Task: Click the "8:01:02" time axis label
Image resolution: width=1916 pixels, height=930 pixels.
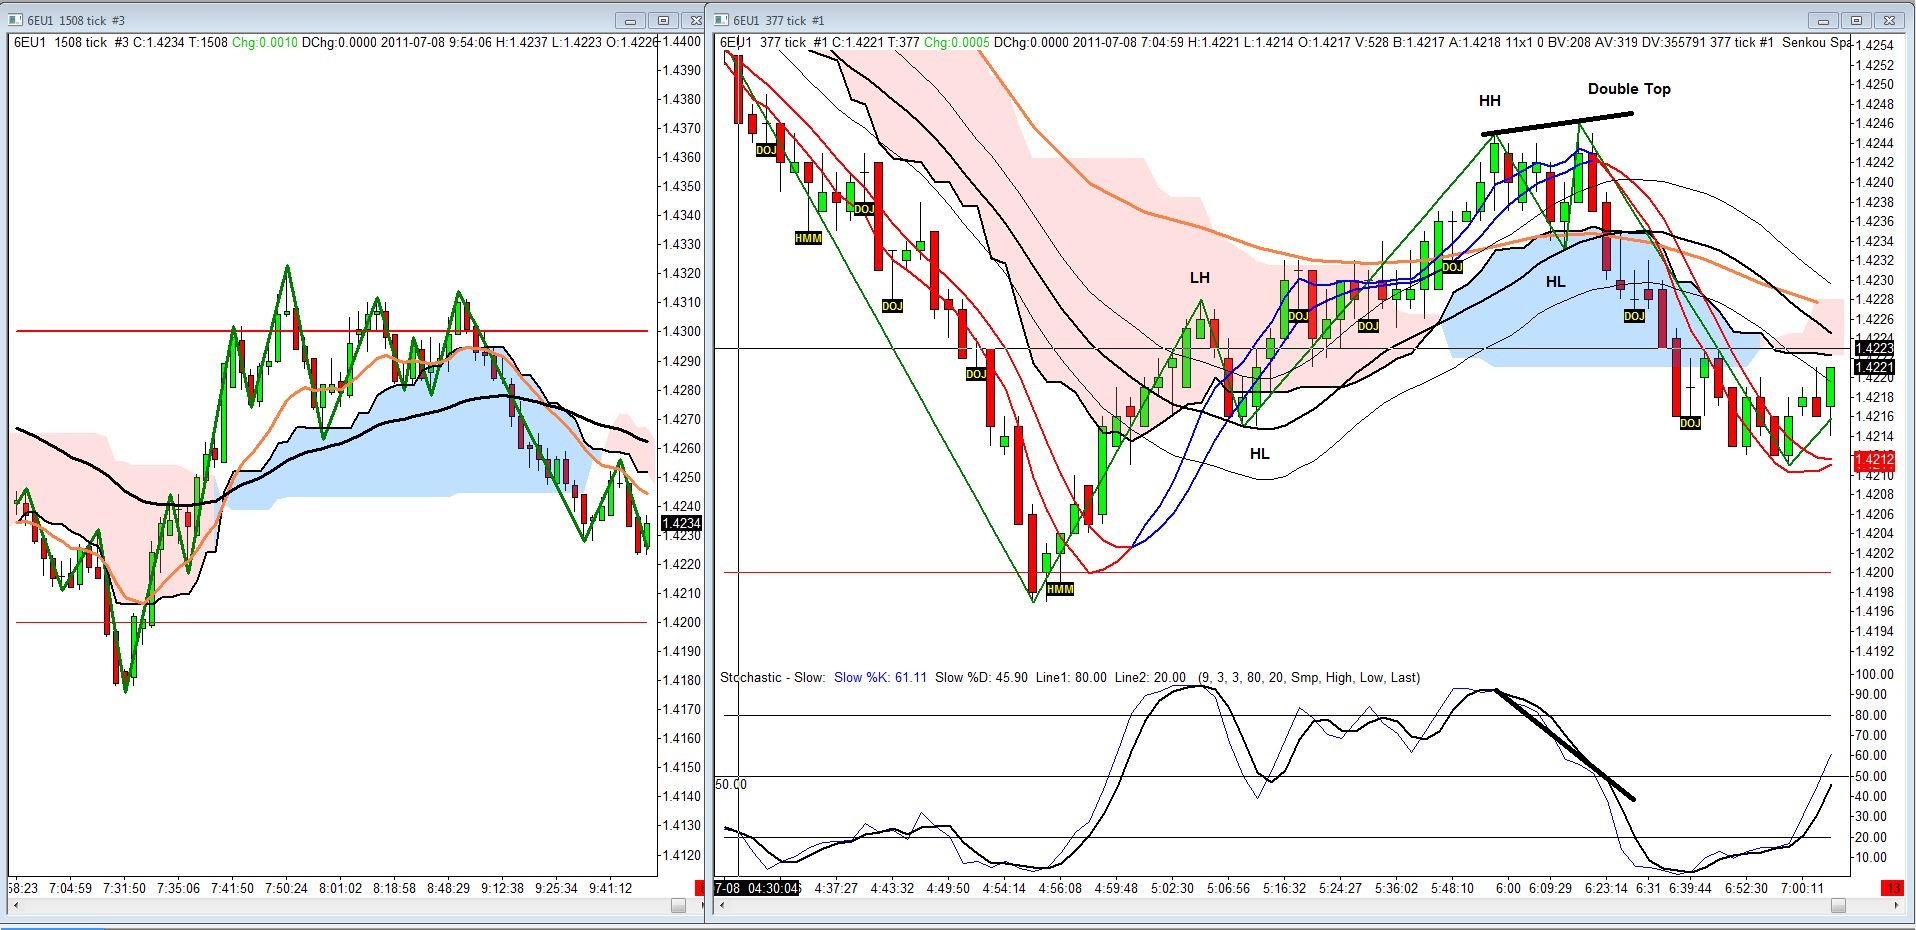Action: coord(341,888)
